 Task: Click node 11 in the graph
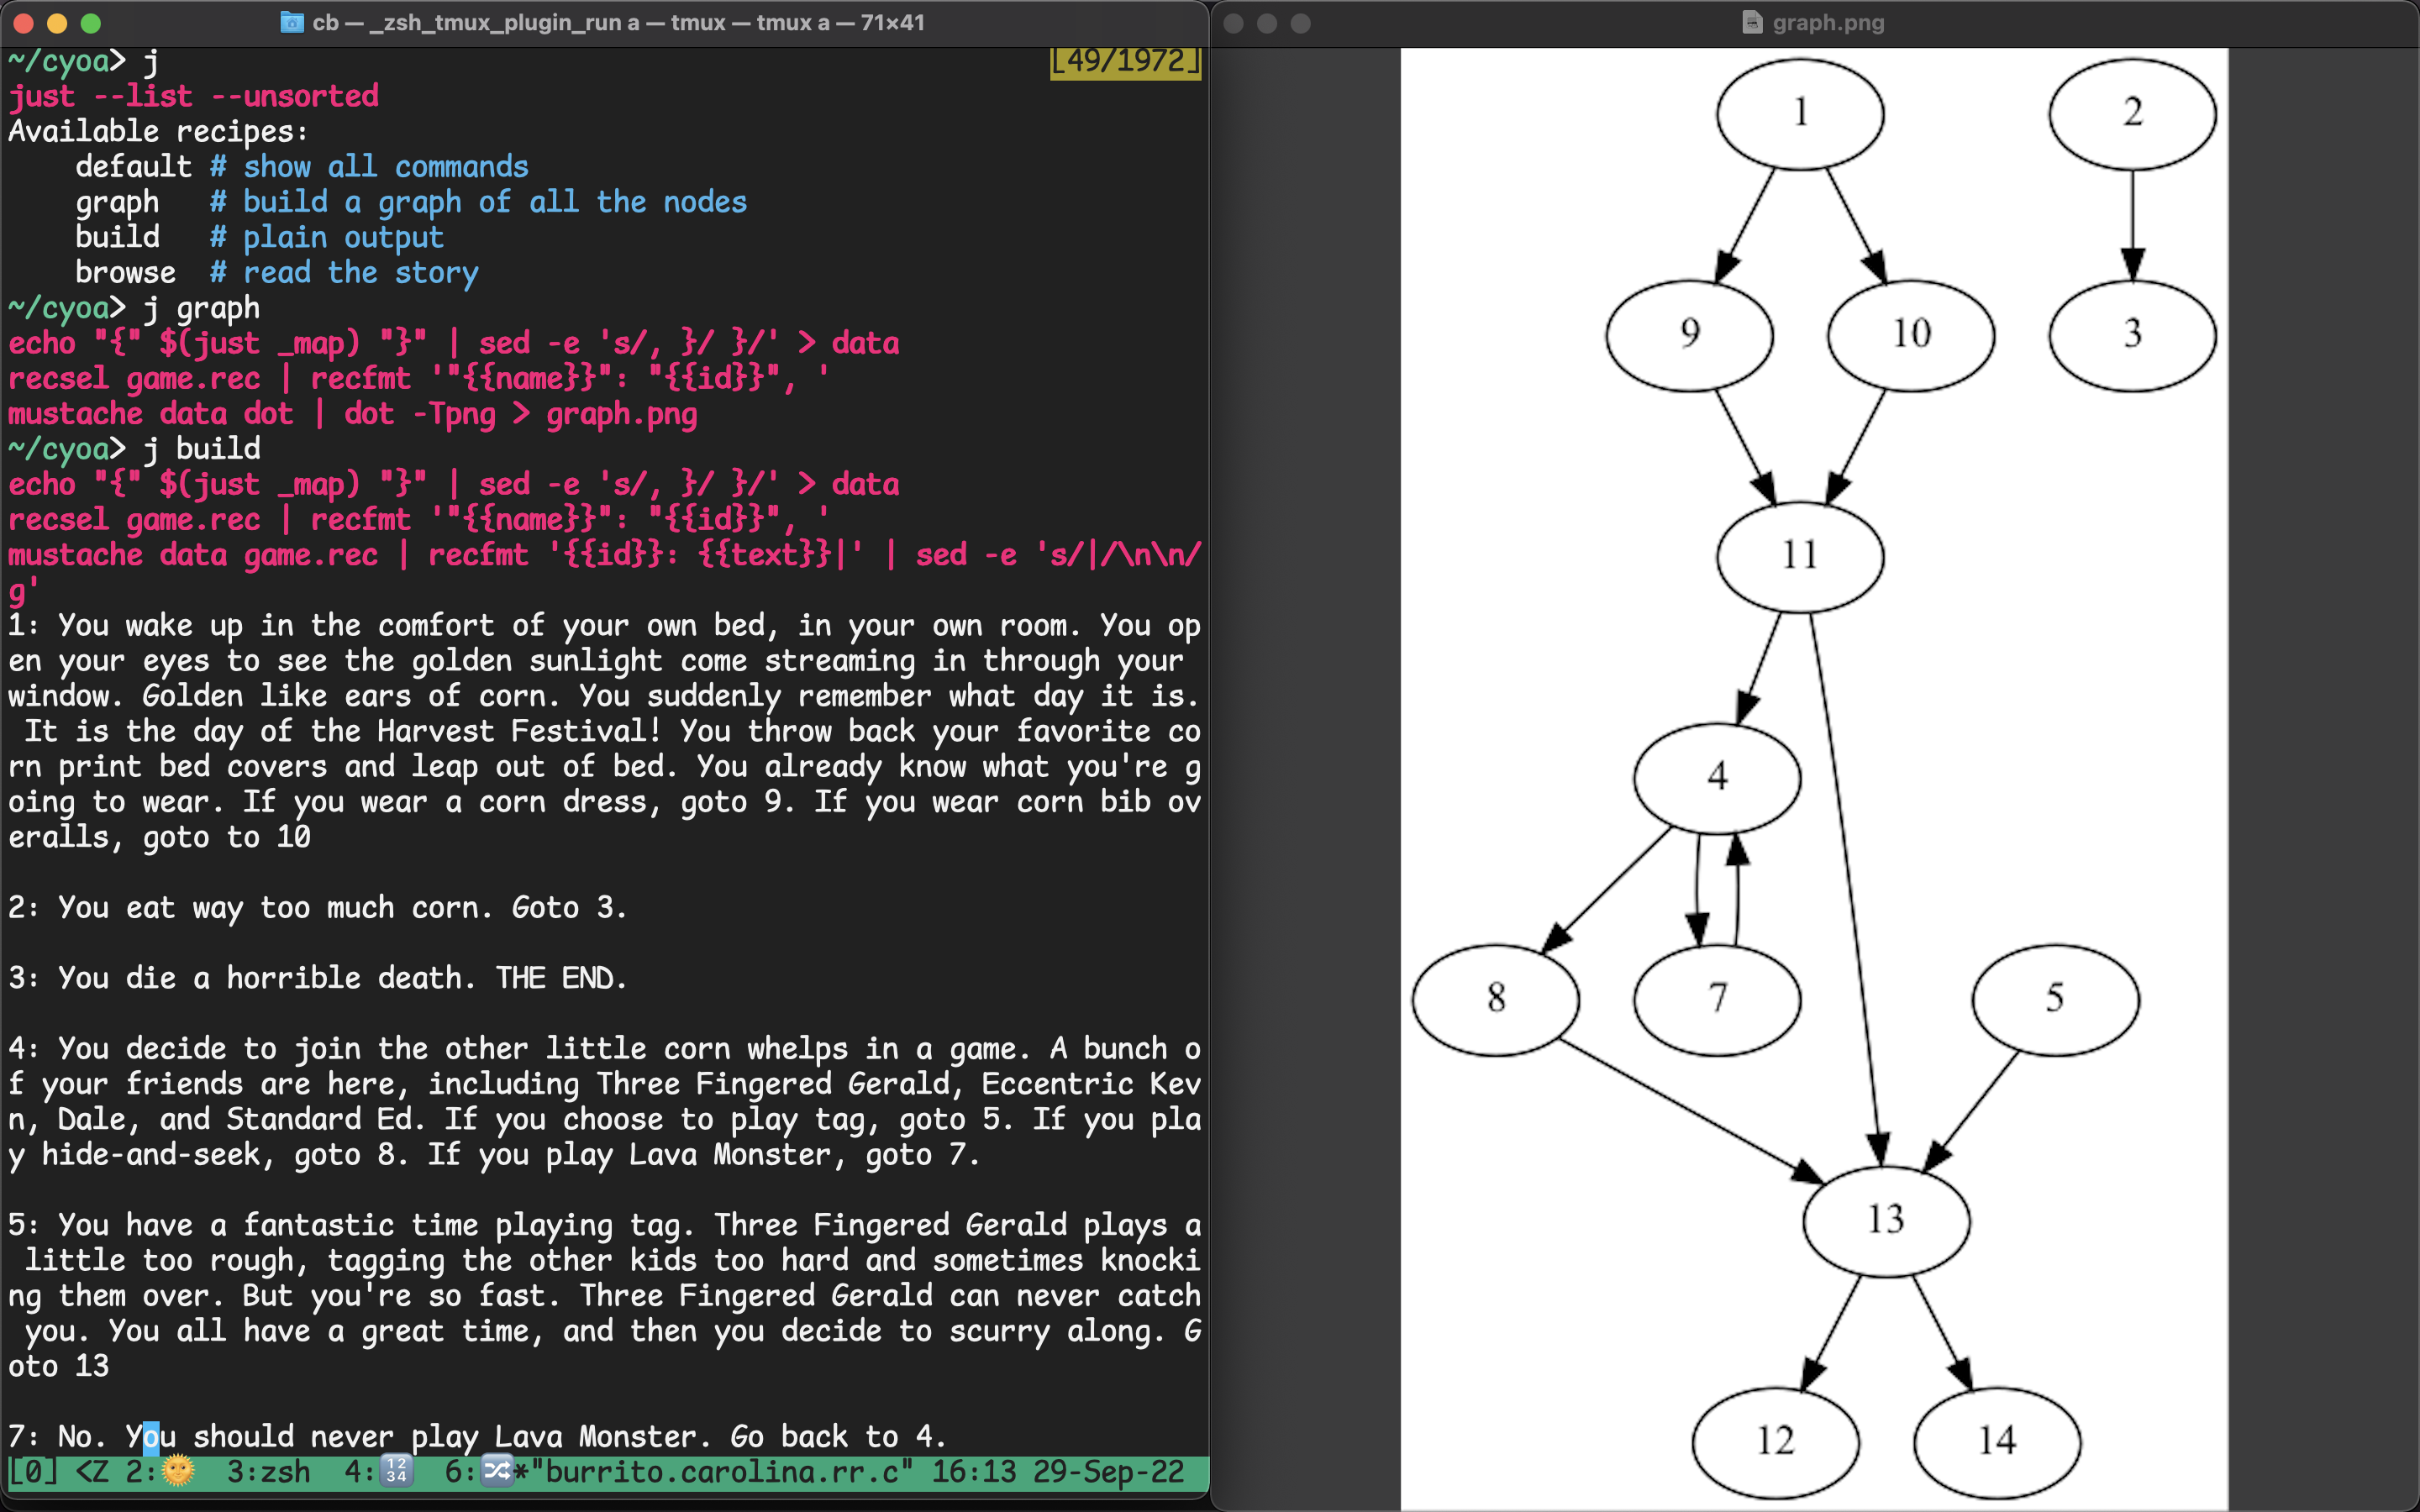click(x=1800, y=556)
